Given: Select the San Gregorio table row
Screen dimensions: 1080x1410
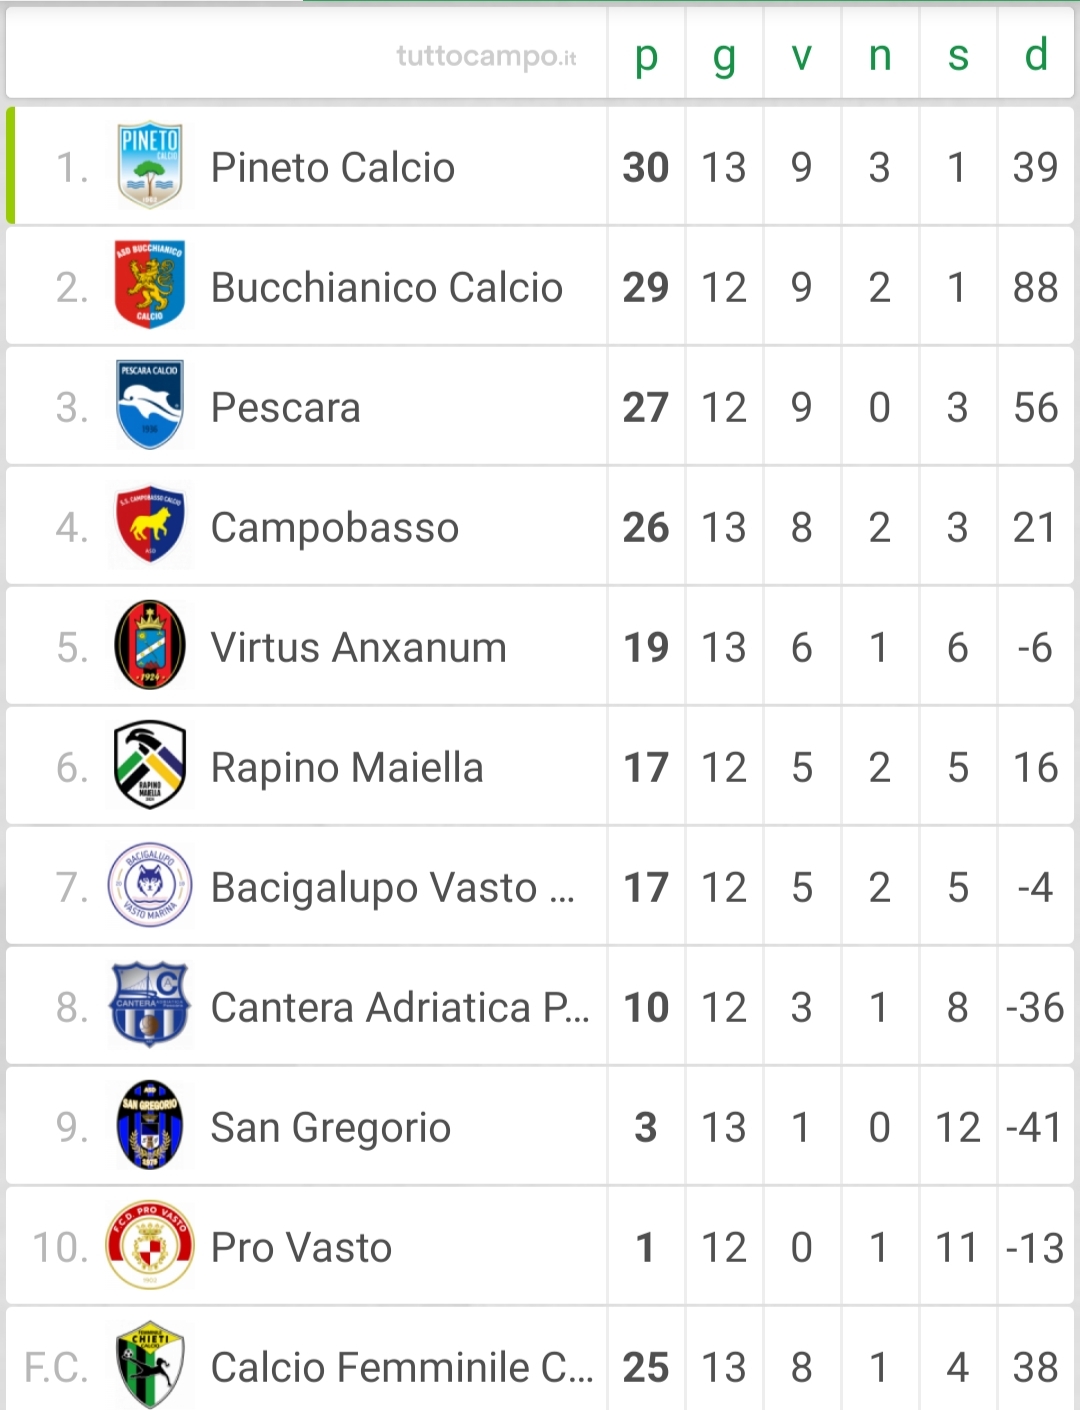Looking at the screenshot, I should 540,1126.
